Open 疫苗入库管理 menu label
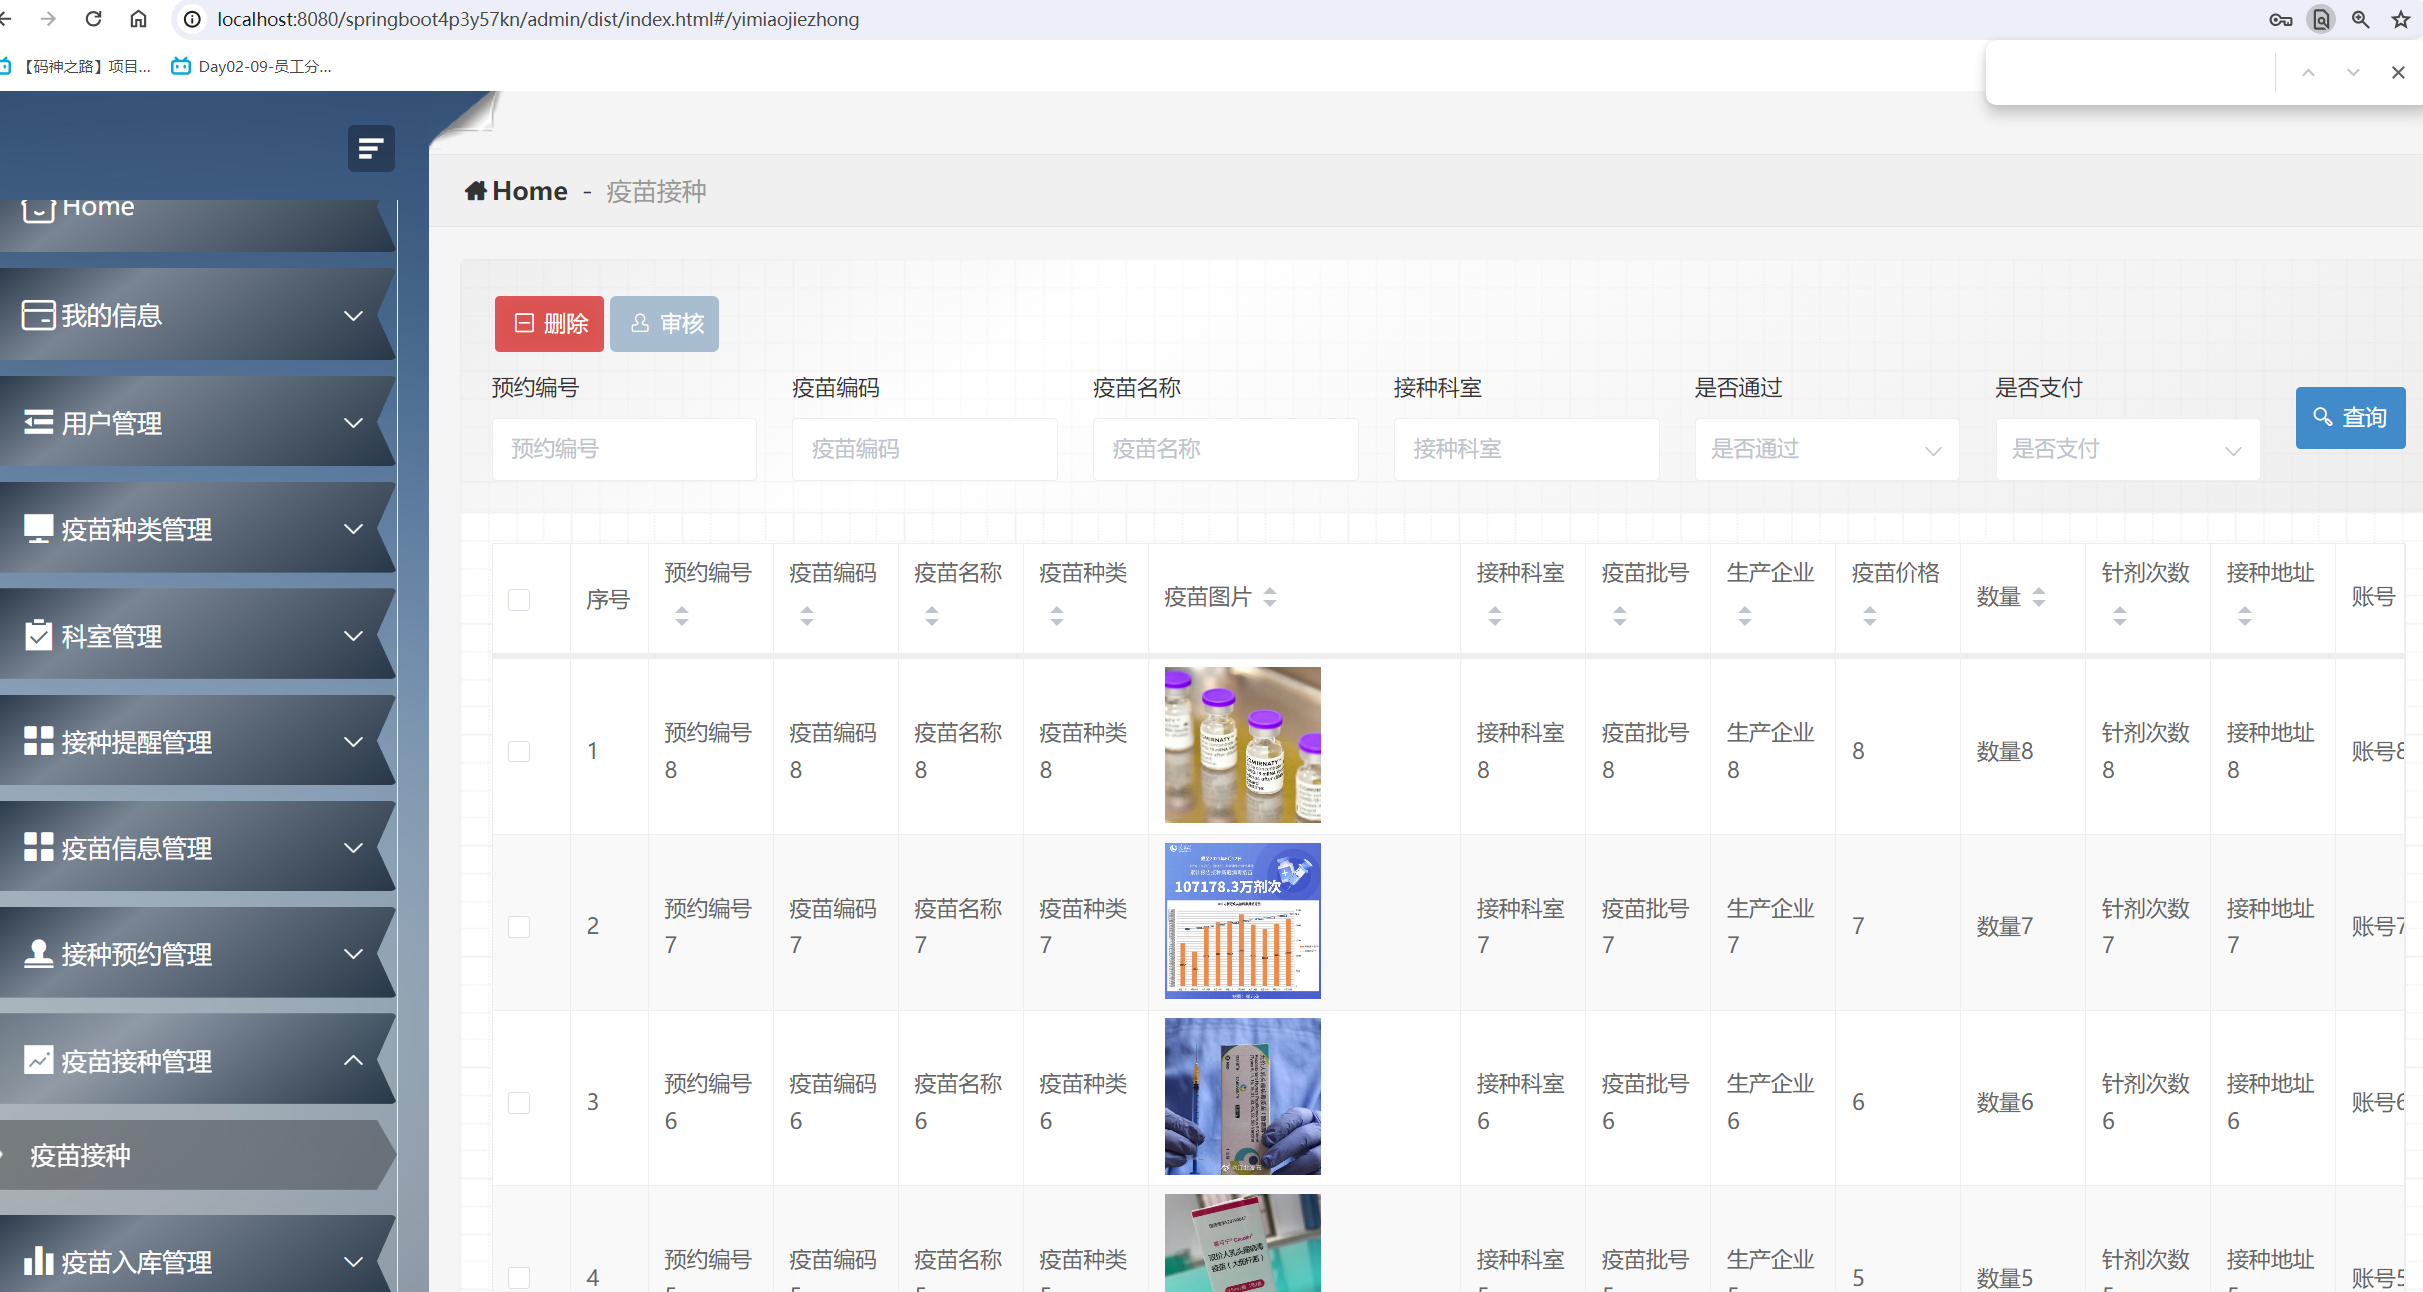Screen dimensions: 2423x1292 (x=137, y=1262)
